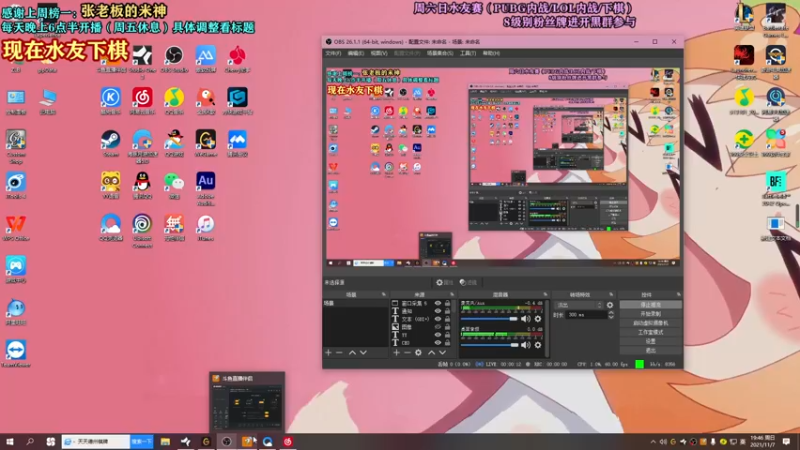800x450 pixels.
Task: Move scene down in Scenes panel
Action: coord(363,353)
